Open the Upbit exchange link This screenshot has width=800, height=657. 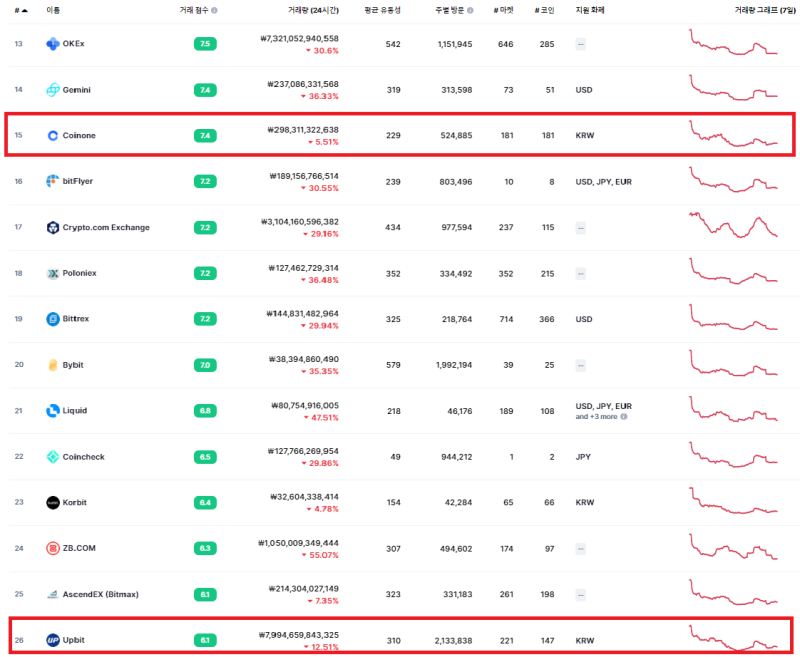pos(73,640)
